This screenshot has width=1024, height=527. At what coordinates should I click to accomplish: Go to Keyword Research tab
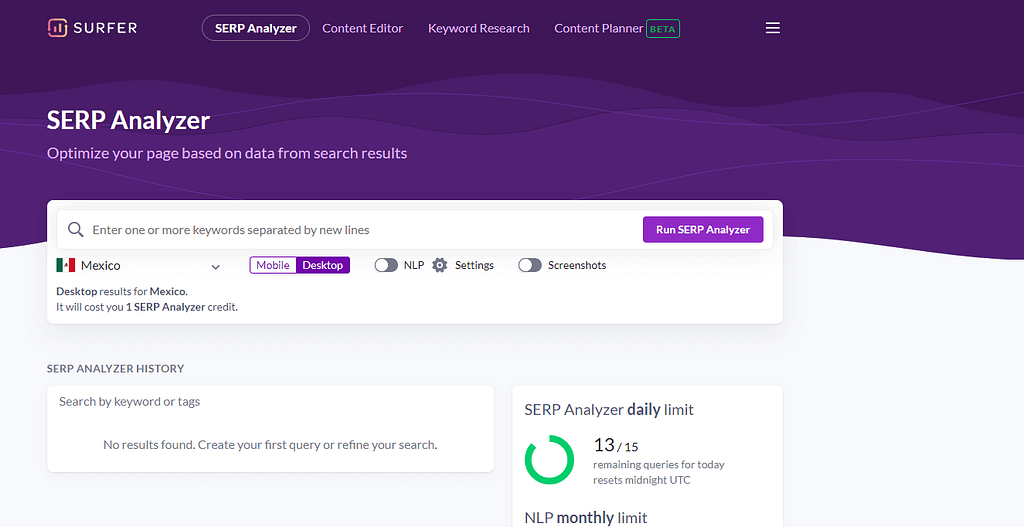pos(479,28)
